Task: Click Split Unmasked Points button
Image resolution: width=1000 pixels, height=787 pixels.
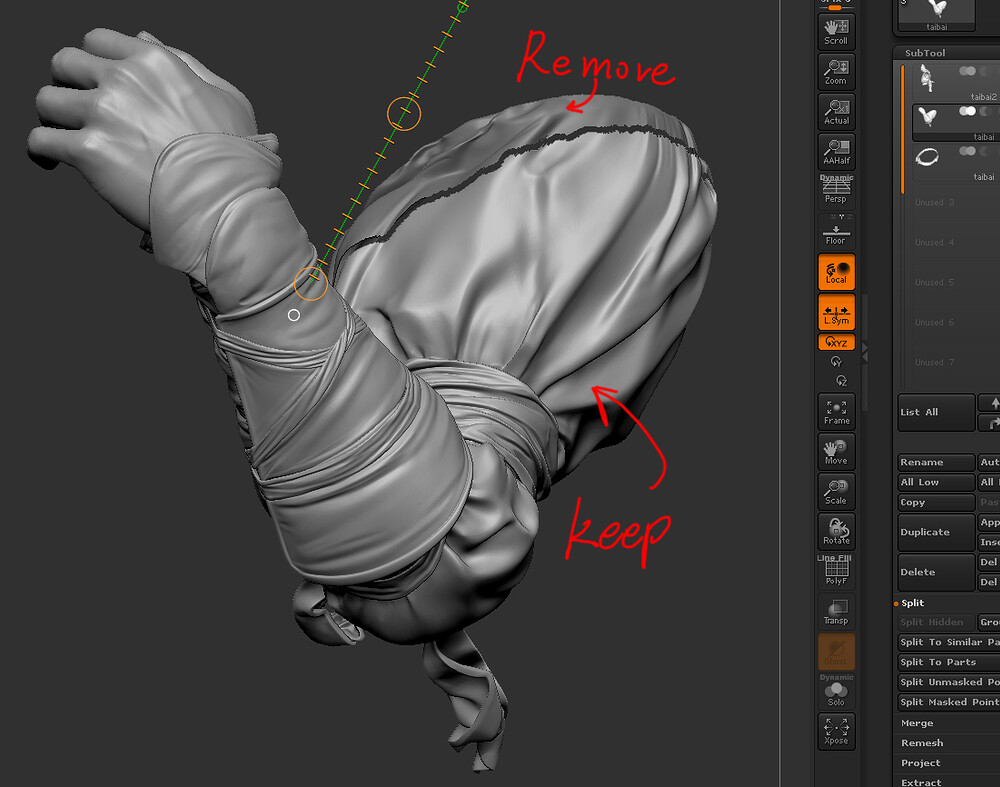Action: [x=949, y=682]
